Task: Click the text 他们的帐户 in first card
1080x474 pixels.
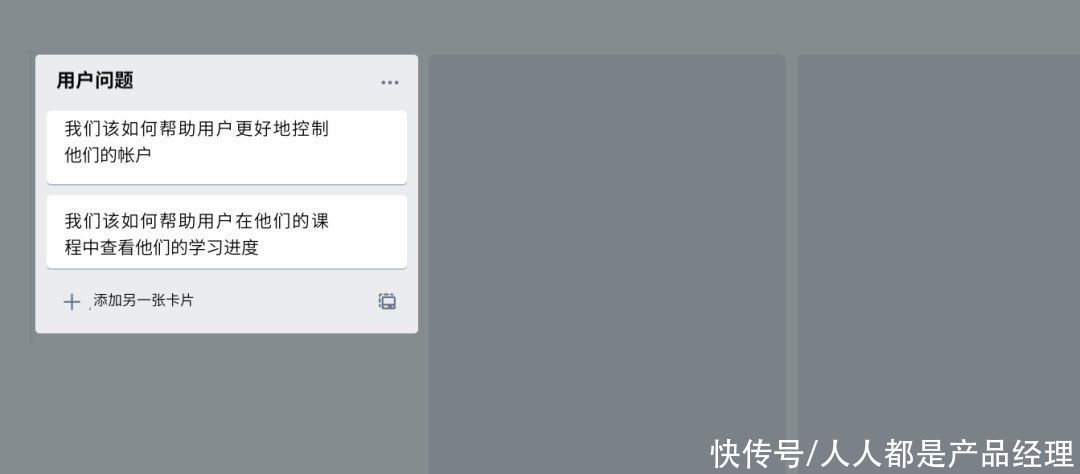Action: (x=107, y=155)
